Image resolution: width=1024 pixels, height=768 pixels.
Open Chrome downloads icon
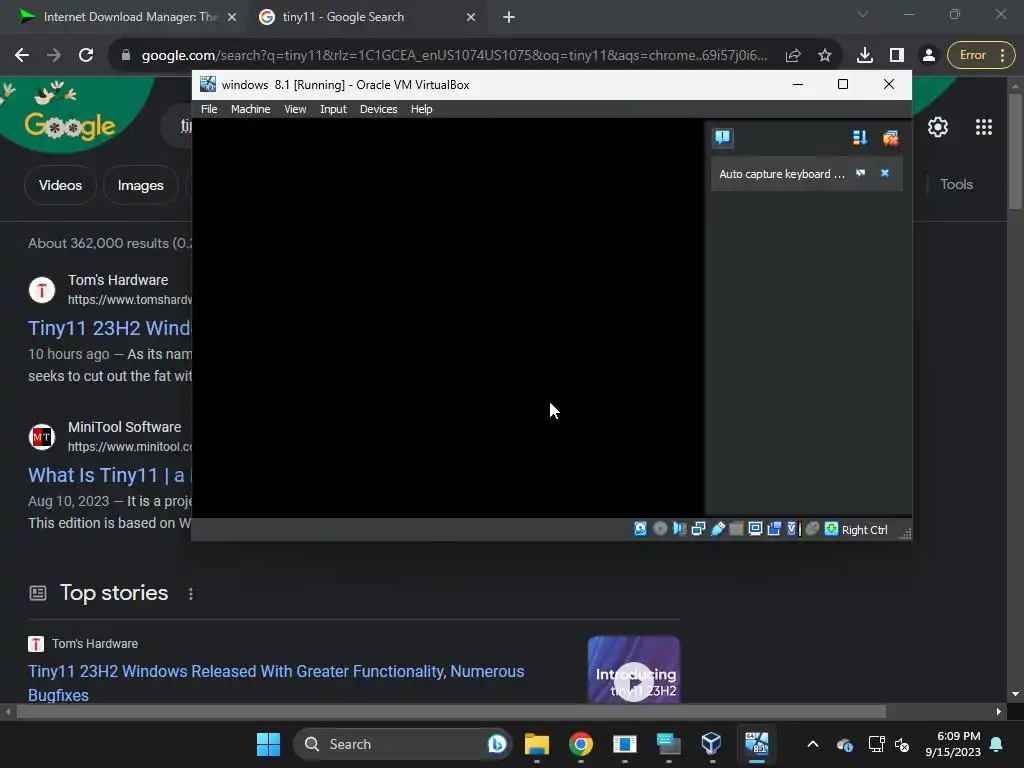tap(865, 56)
